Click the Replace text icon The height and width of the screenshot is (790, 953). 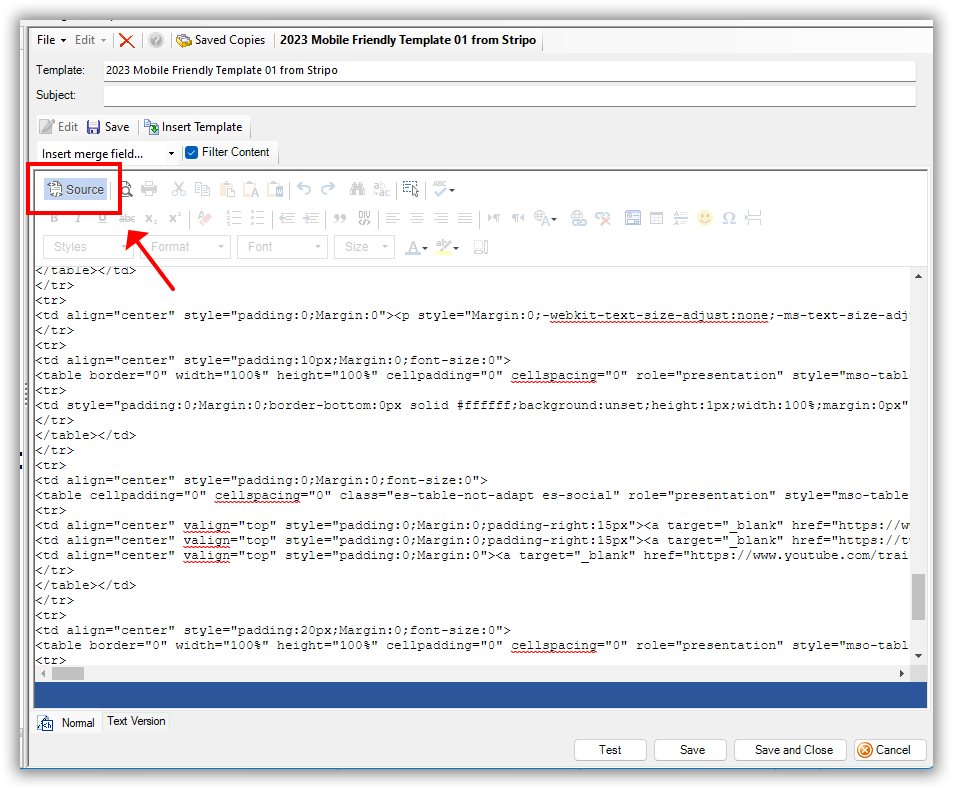click(382, 189)
